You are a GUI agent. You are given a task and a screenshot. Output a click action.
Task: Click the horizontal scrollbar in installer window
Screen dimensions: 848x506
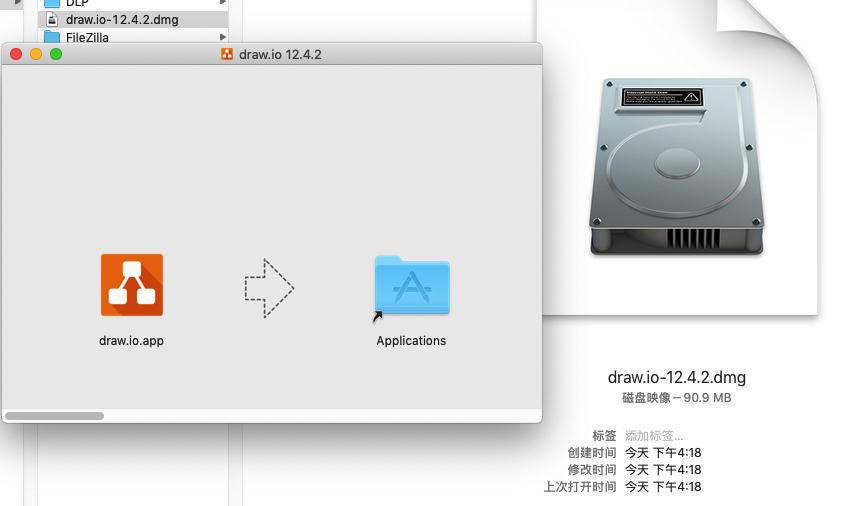pyautogui.click(x=54, y=416)
